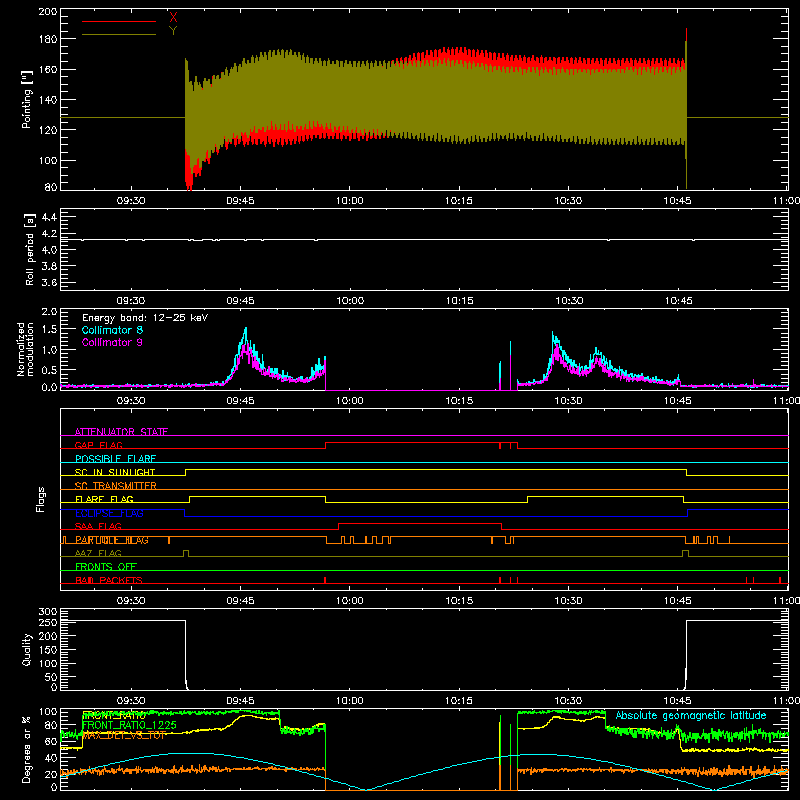Click the SAA_FLAG raised red segment
Image resolution: width=800 pixels, height=800 pixels.
click(420, 523)
